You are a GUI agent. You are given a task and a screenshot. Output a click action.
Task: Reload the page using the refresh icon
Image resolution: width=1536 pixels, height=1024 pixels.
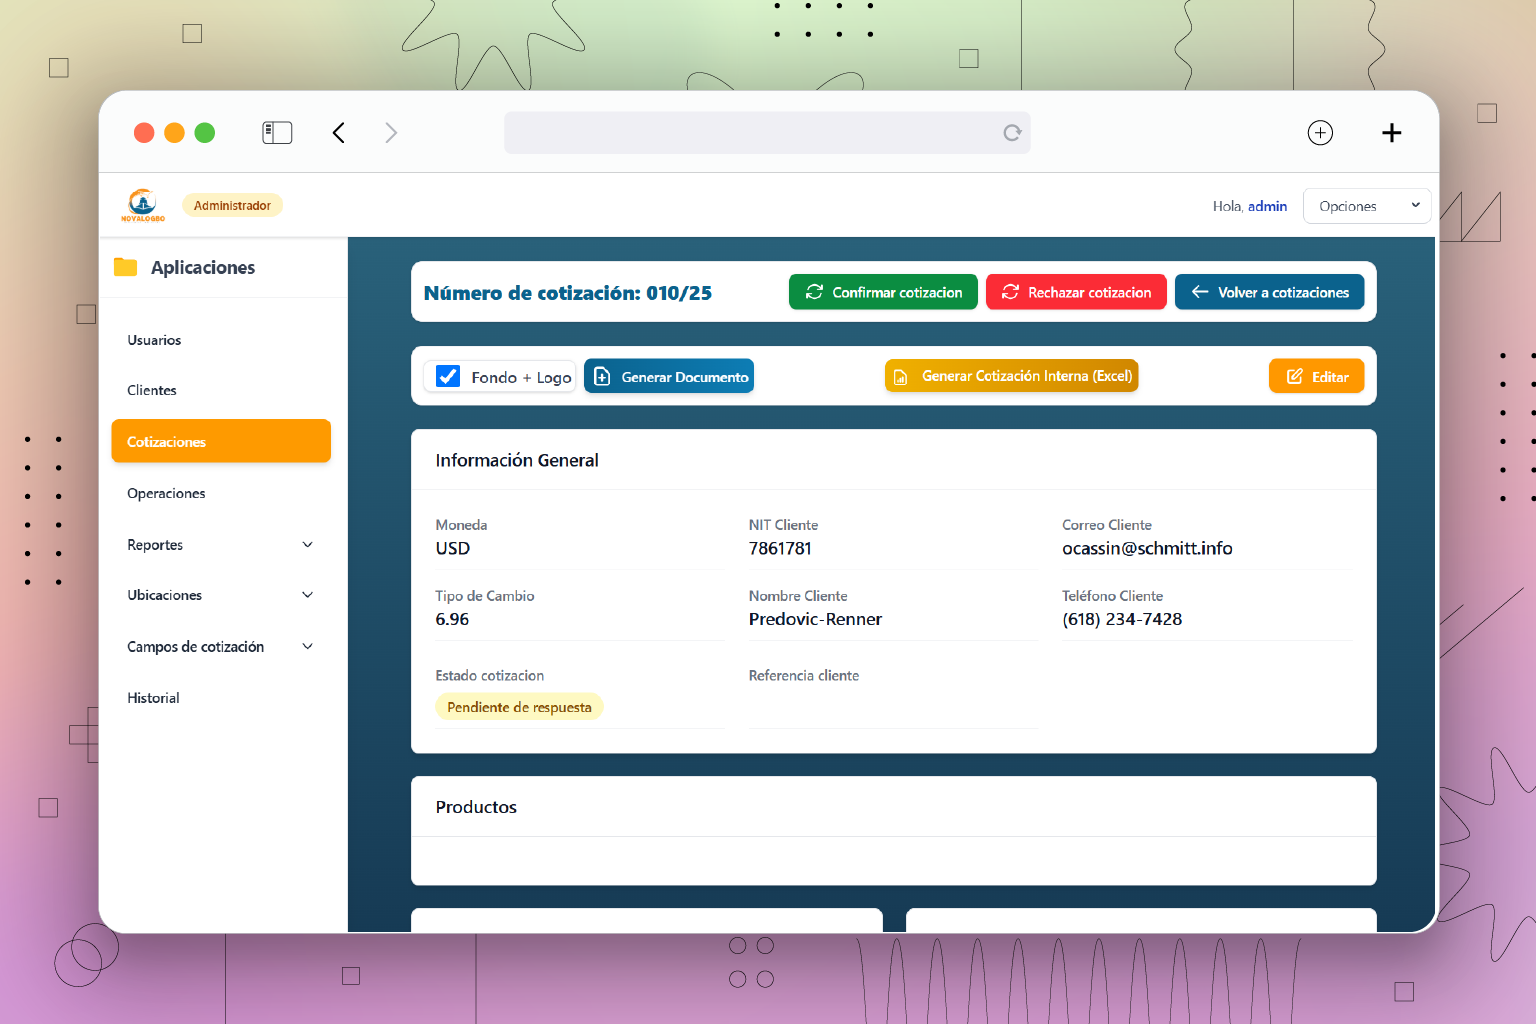1012,133
